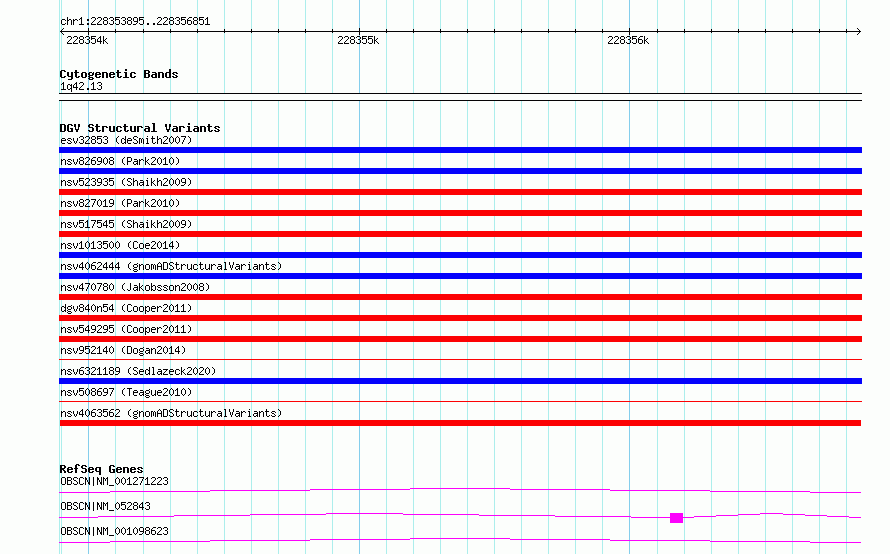Select the blue bar under esv32853
890x554 pixels.
tap(460, 150)
